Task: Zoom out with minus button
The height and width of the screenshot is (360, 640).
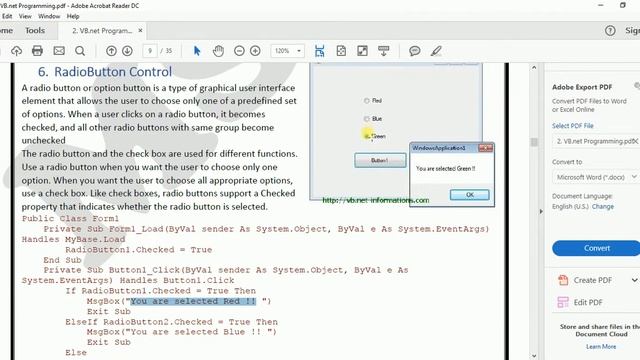Action: tap(239, 51)
